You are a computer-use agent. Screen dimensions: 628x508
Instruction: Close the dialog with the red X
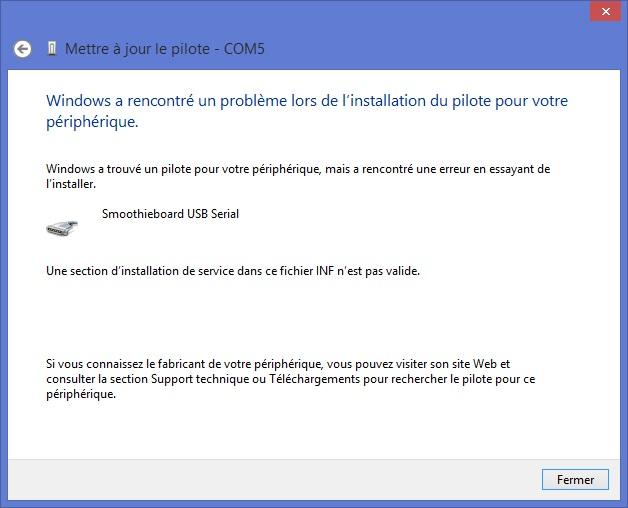[606, 12]
